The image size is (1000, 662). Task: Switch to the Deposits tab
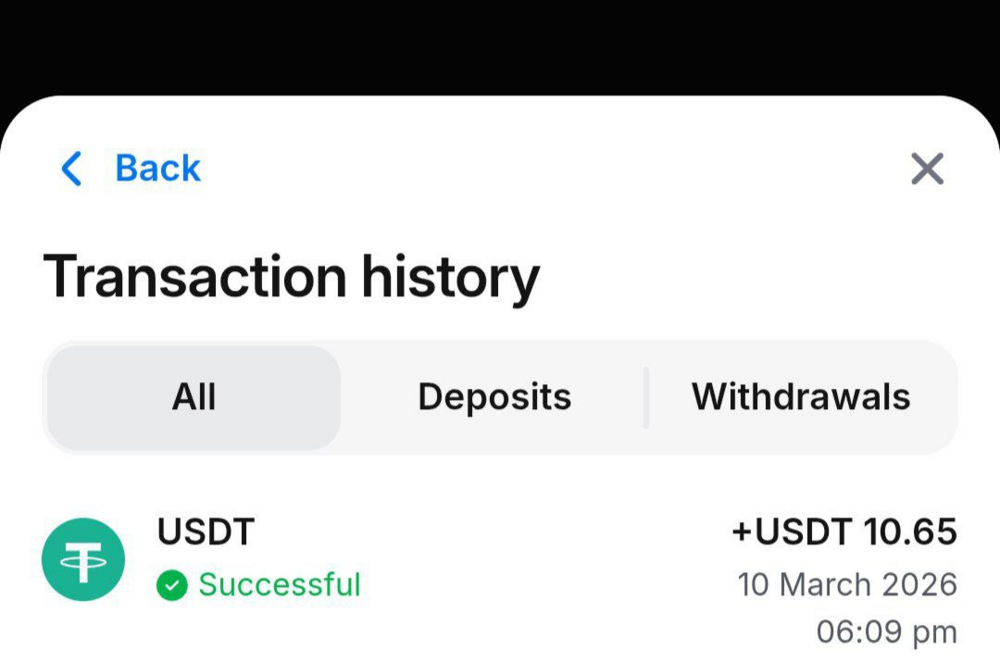[494, 397]
